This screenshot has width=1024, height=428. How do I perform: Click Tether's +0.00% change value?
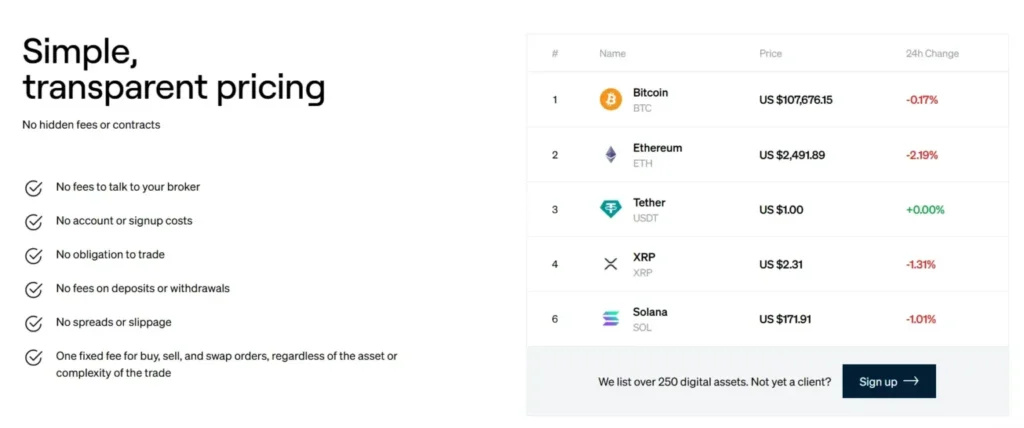coord(925,210)
